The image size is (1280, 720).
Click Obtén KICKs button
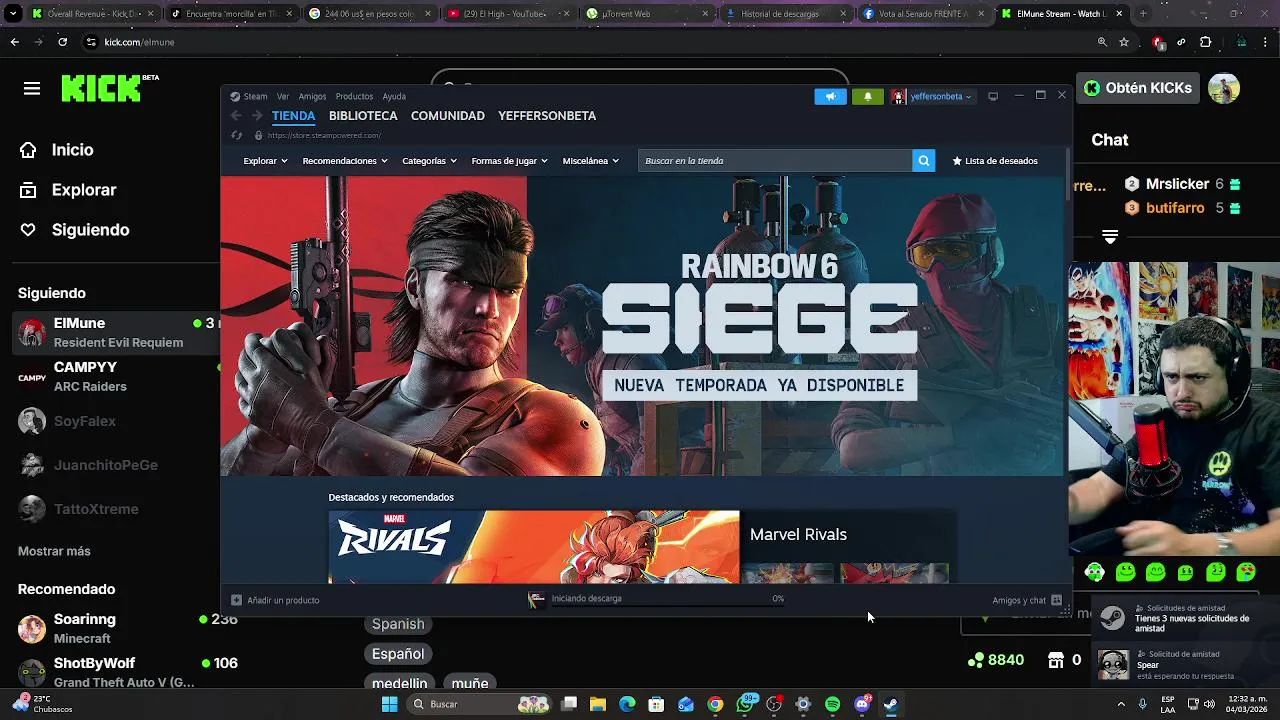(1137, 88)
